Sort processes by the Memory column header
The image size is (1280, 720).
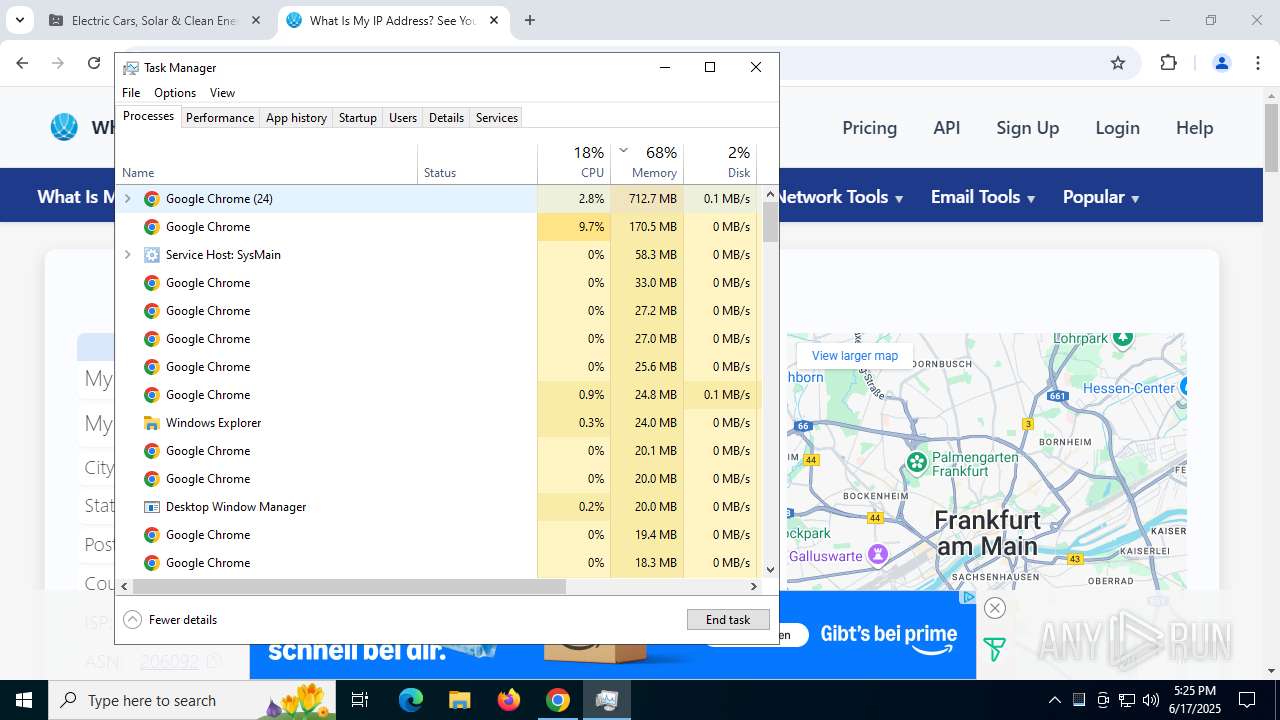[x=654, y=172]
